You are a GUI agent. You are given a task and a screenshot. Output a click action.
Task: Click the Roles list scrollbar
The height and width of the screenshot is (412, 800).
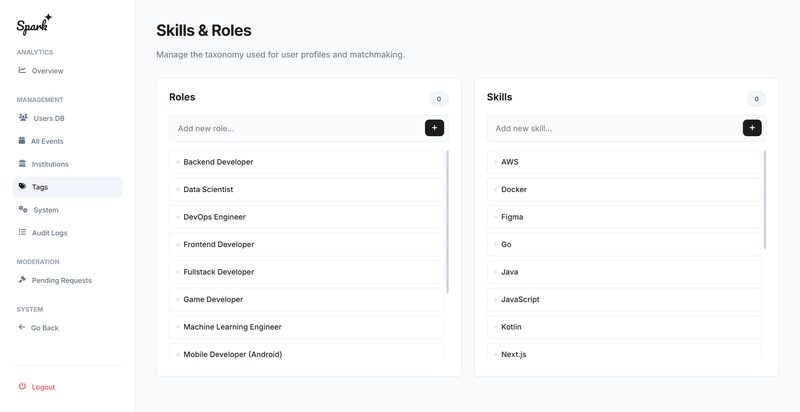tap(448, 220)
